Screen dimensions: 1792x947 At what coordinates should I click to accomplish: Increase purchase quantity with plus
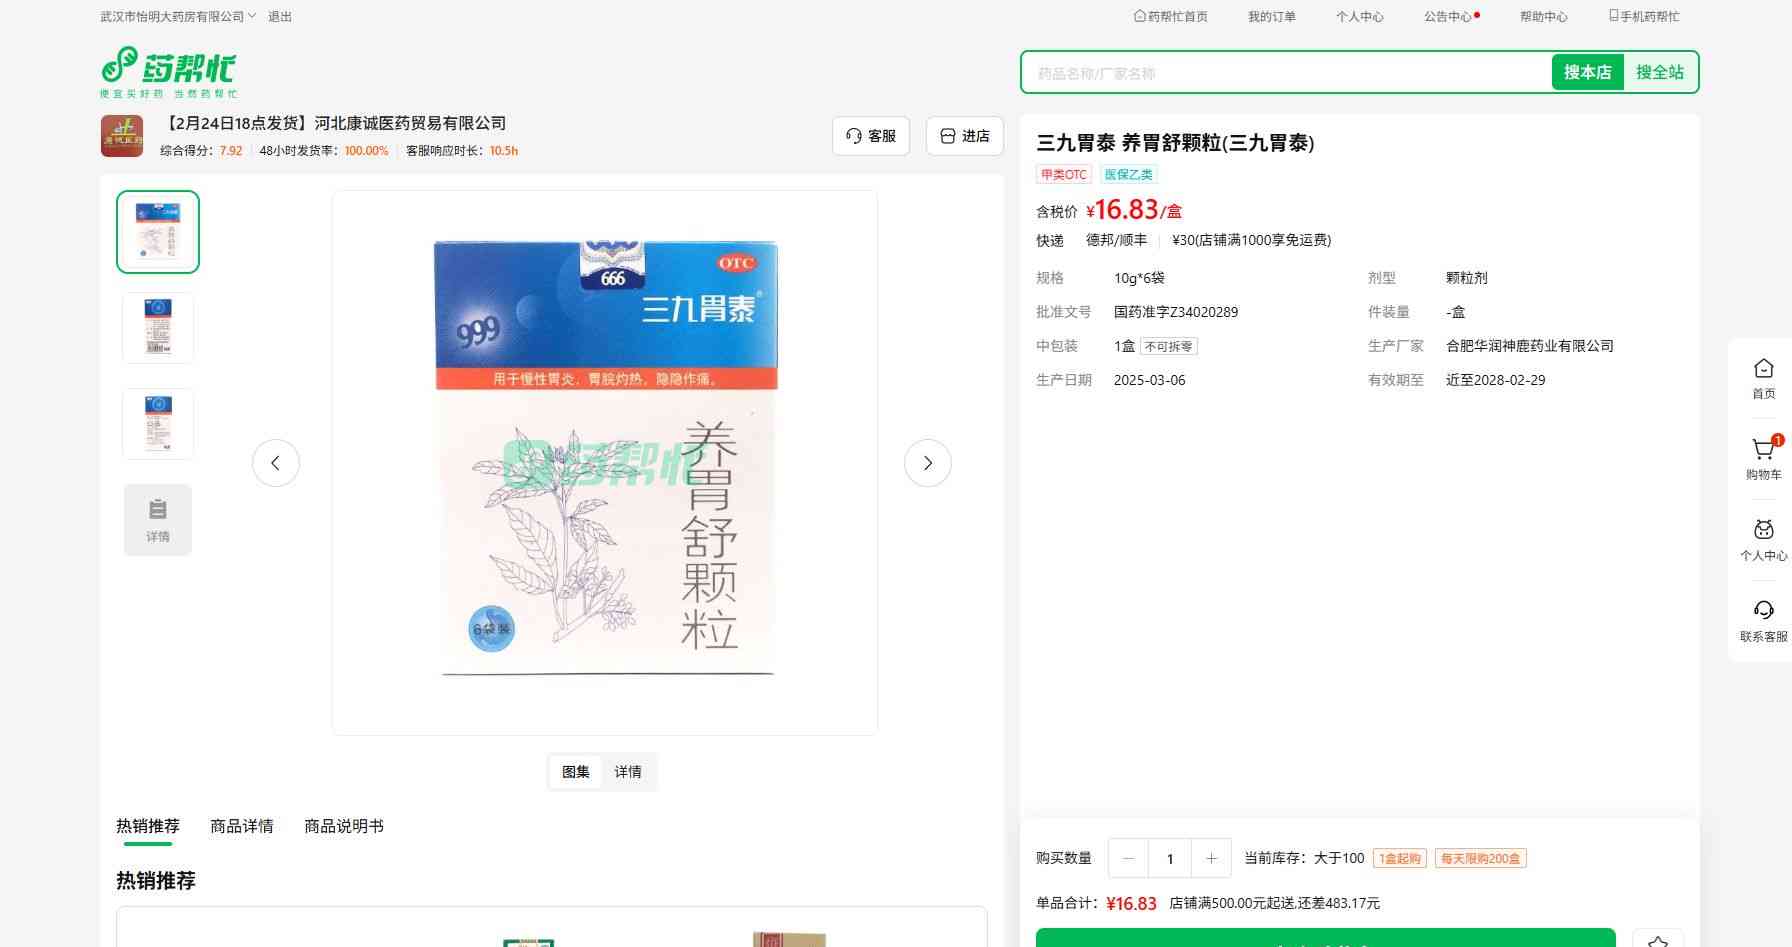coord(1211,858)
